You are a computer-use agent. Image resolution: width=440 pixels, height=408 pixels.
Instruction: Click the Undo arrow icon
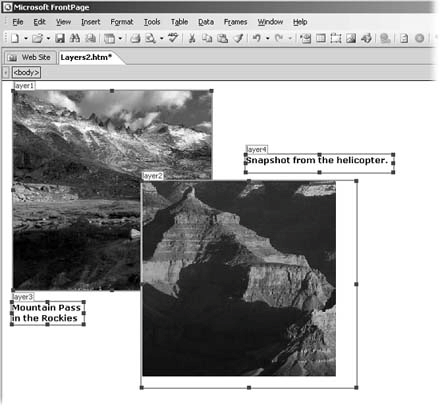tap(256, 38)
